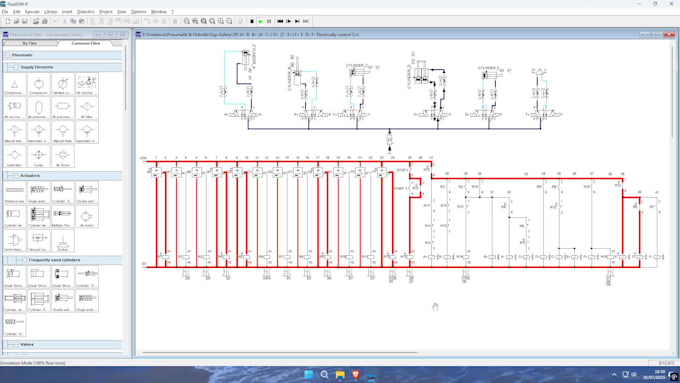Print the circuit using the printer icon

44,21
